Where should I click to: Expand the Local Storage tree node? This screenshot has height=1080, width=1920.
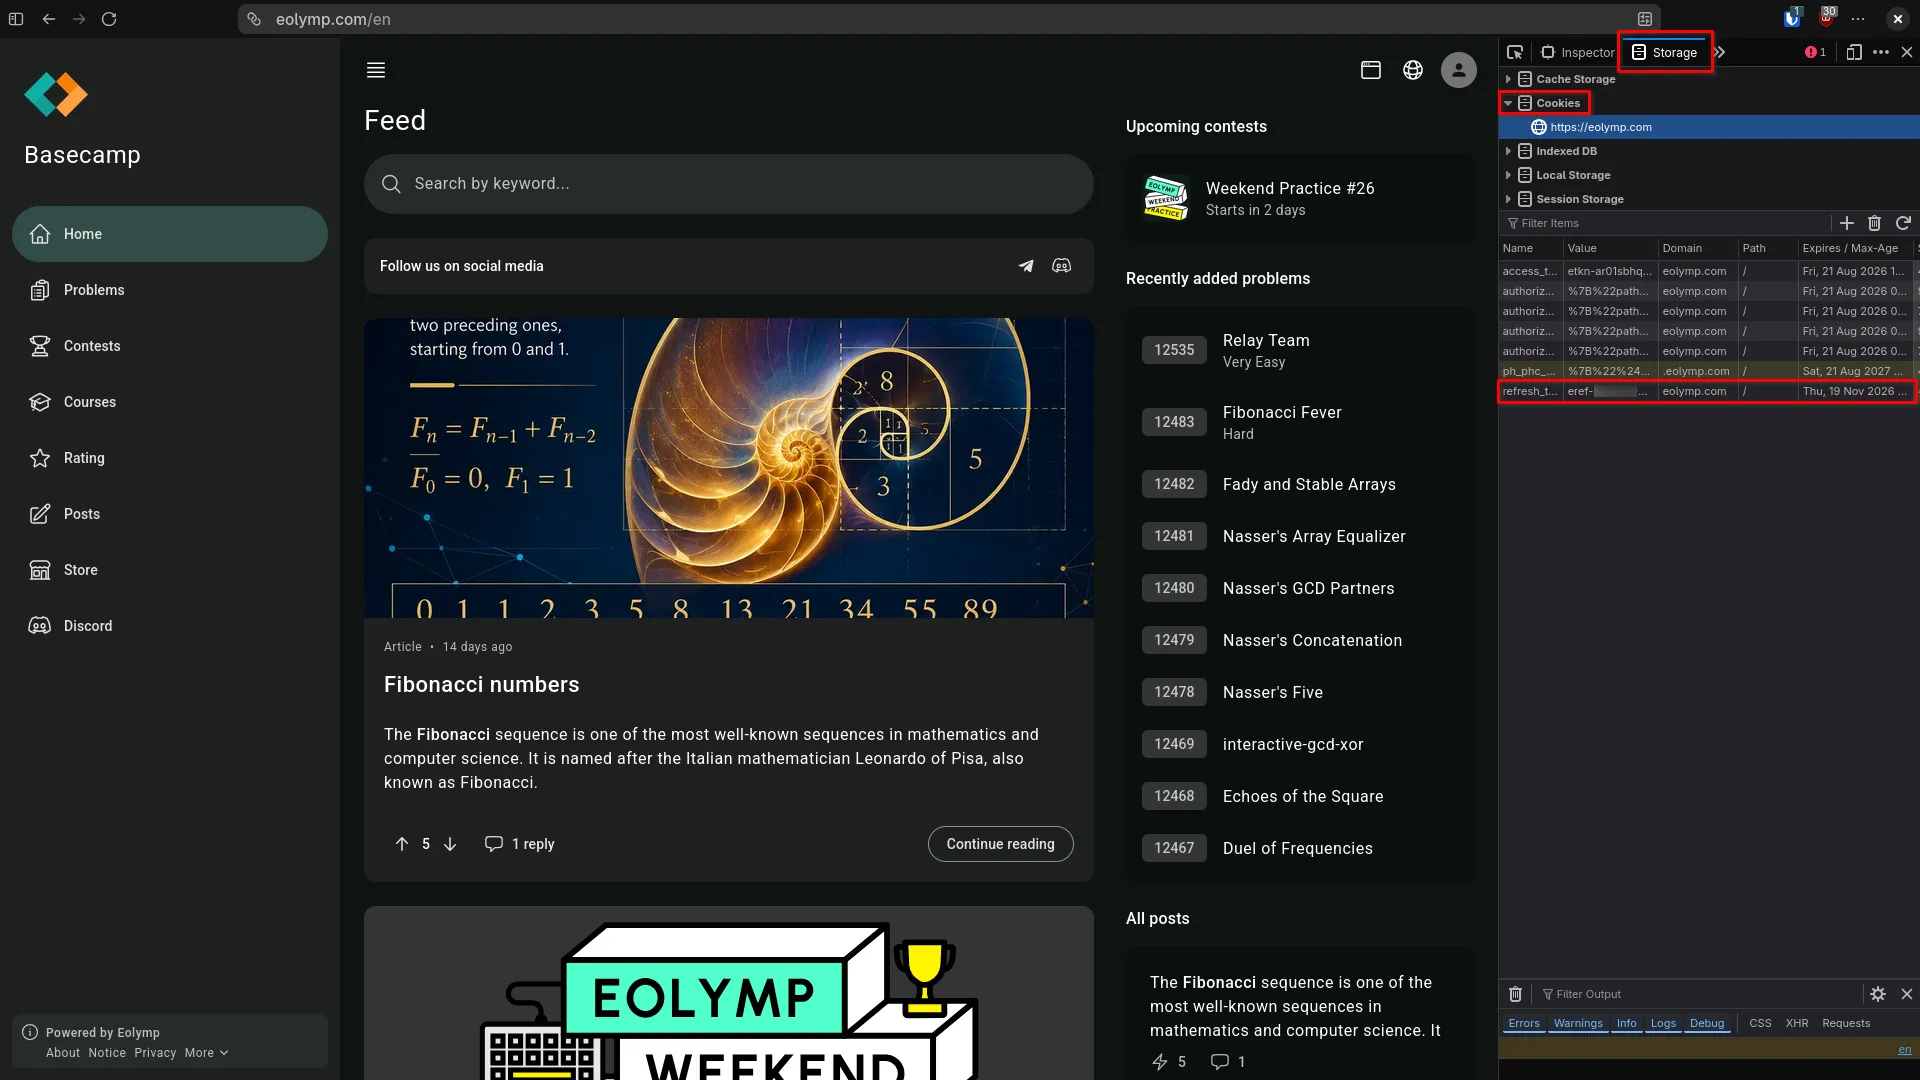(1508, 175)
